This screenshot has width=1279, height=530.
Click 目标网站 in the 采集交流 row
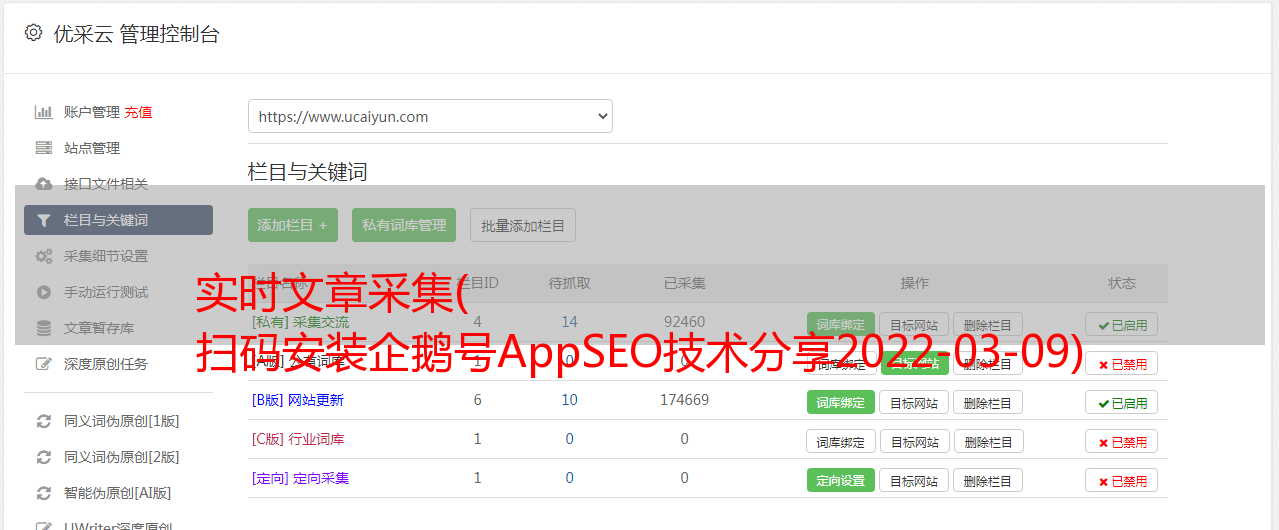(x=914, y=324)
